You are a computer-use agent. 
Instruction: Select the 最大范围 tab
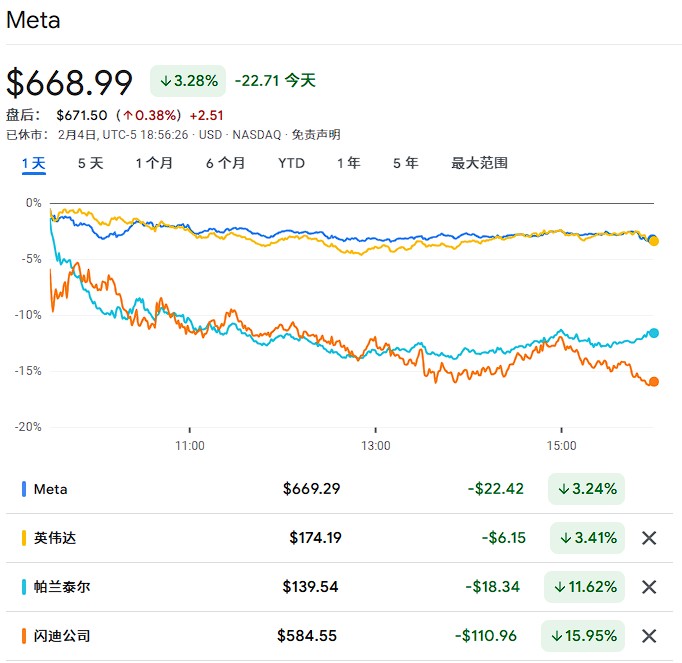[479, 163]
